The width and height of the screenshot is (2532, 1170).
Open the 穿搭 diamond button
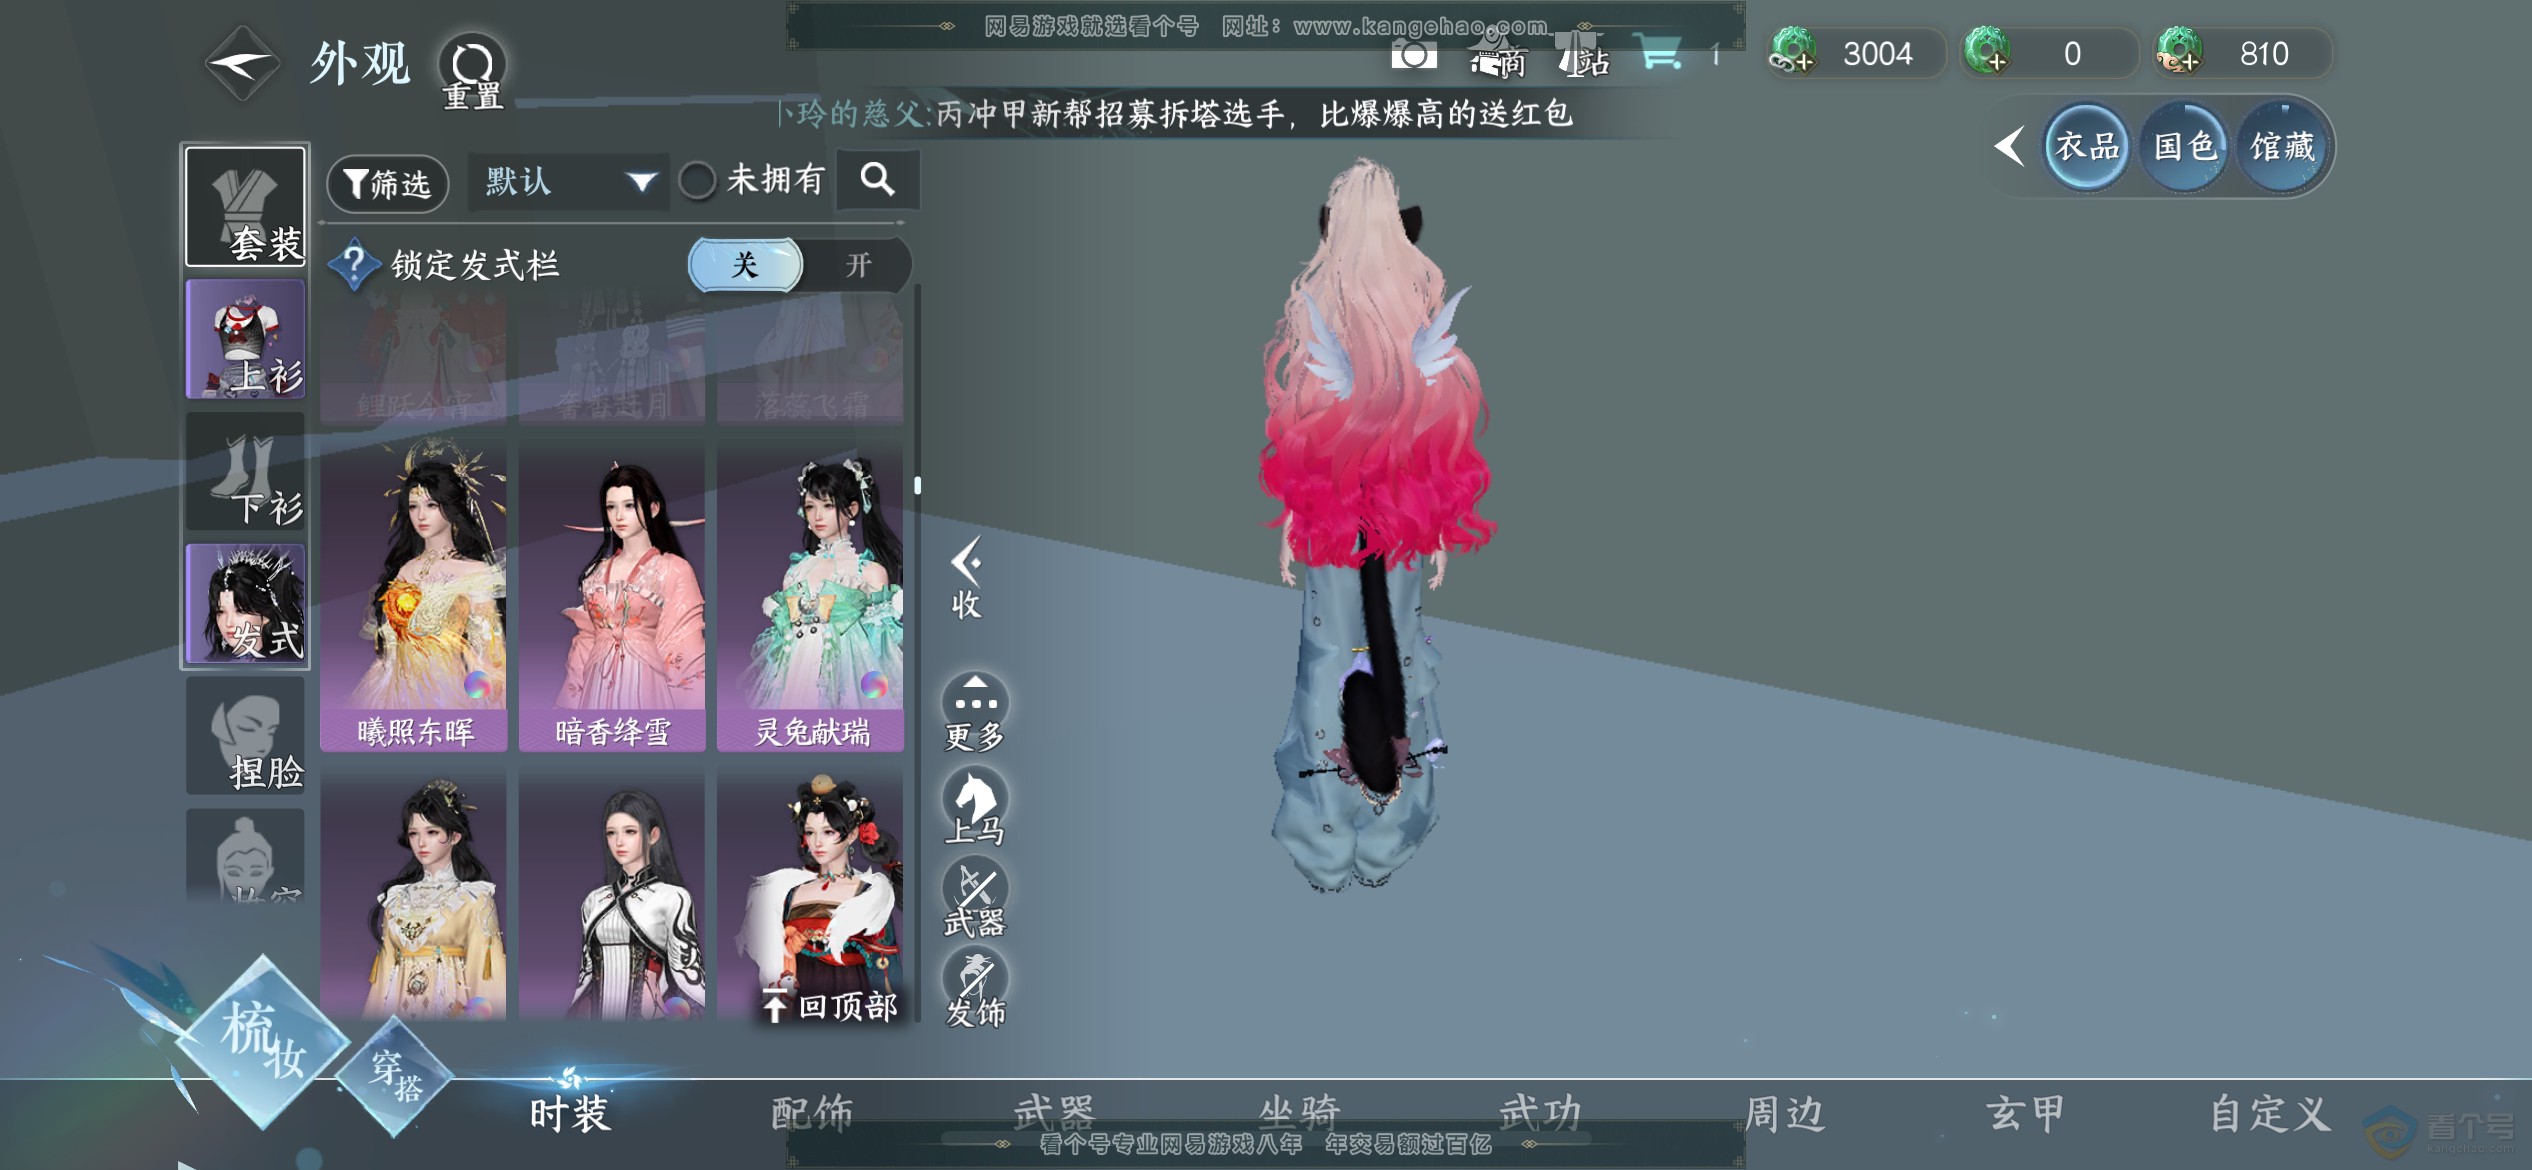[396, 1076]
